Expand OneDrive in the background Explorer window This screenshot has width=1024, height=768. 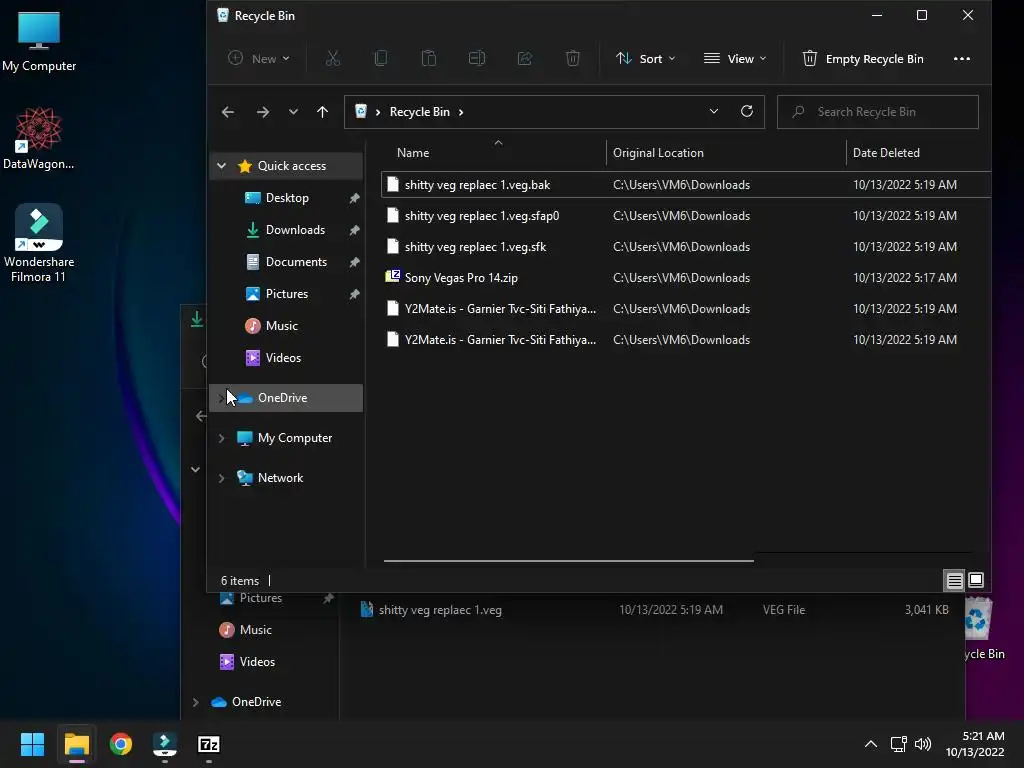195,702
